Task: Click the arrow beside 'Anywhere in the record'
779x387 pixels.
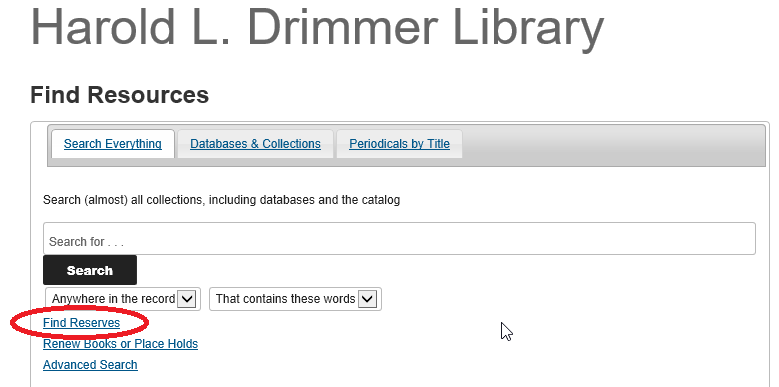Action: click(x=187, y=299)
